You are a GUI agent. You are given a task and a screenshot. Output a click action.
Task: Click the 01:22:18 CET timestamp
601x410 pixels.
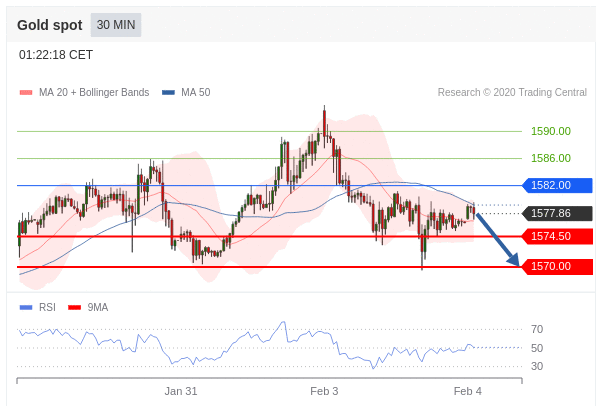click(x=56, y=55)
